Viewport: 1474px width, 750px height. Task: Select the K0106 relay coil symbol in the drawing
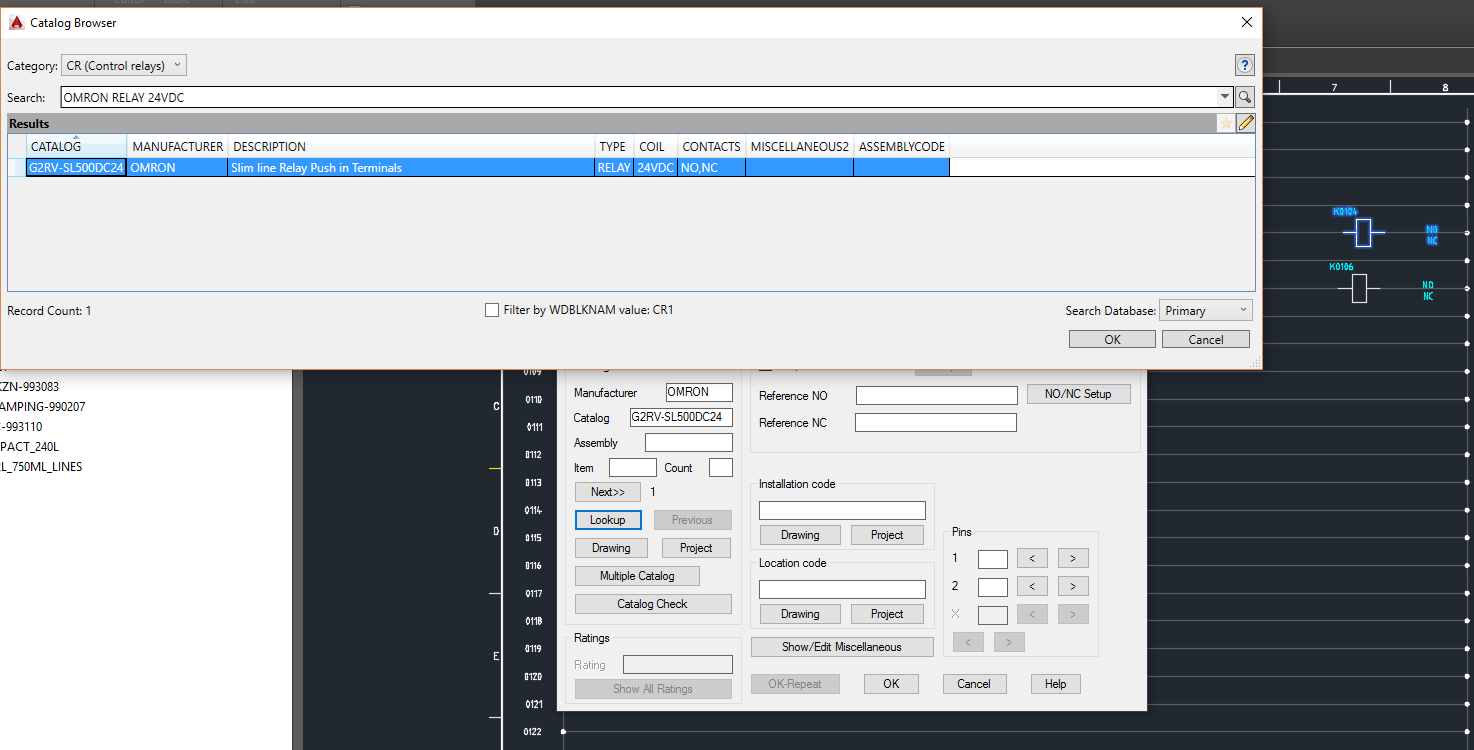pyautogui.click(x=1359, y=288)
